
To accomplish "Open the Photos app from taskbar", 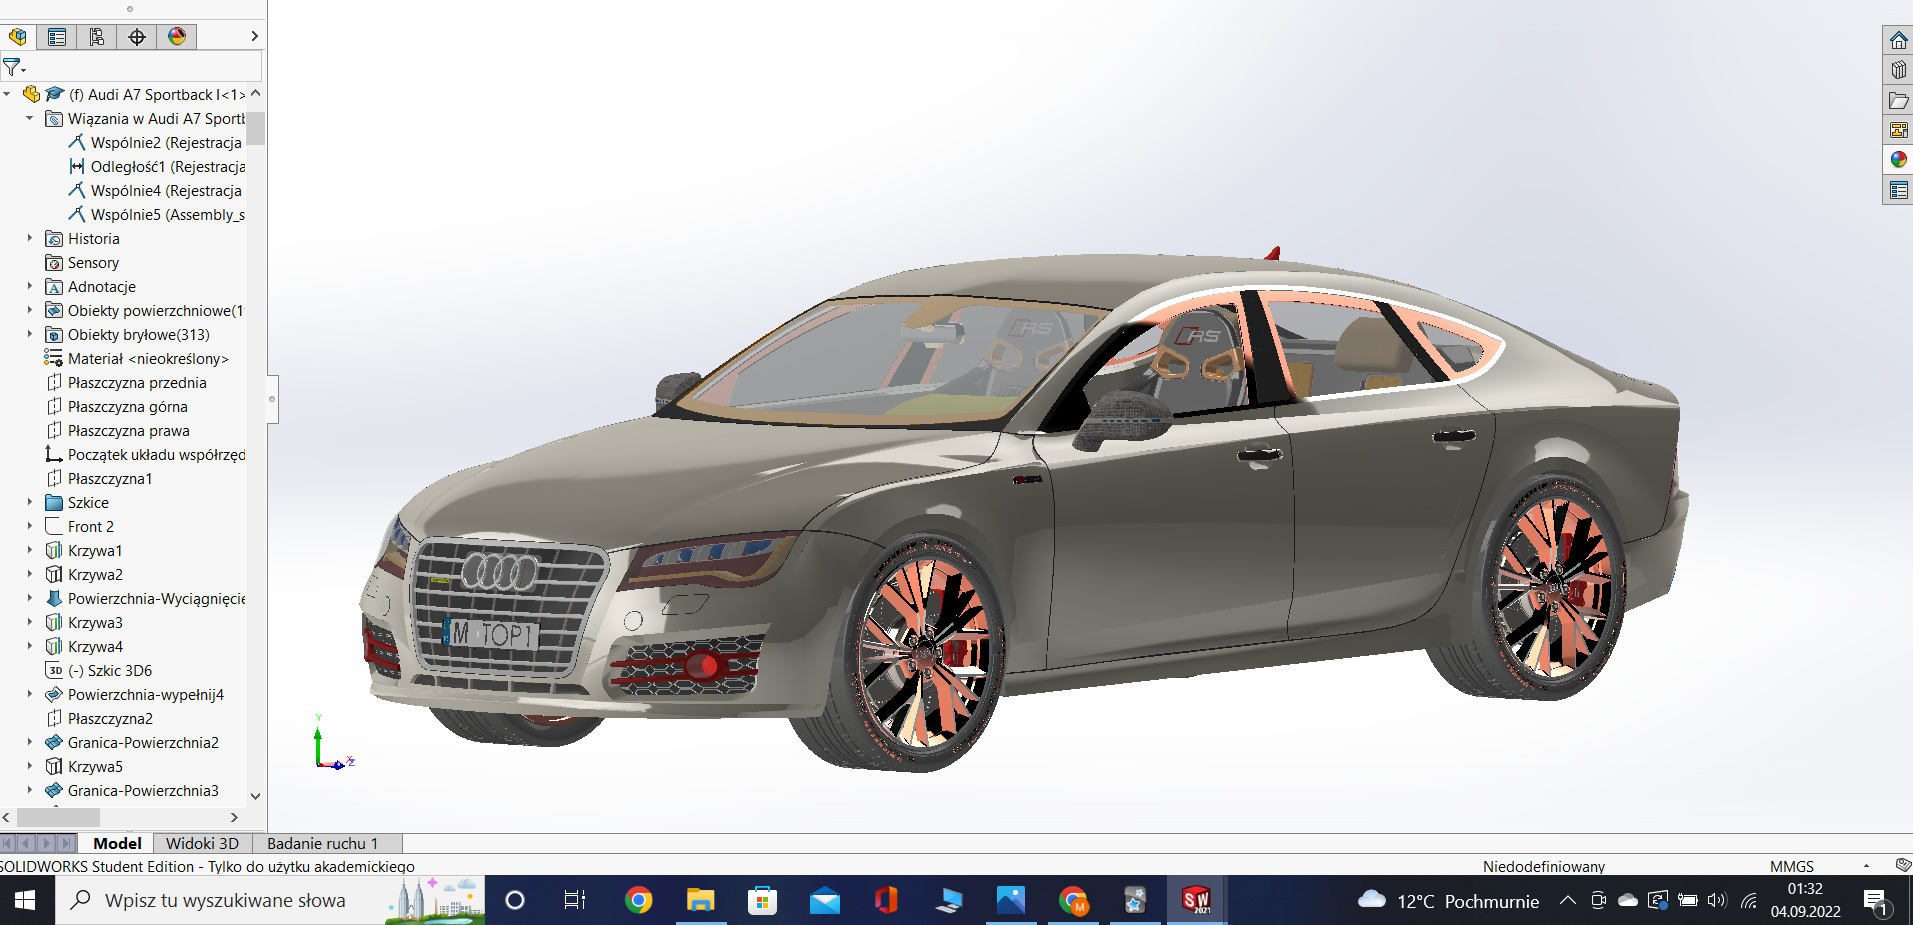I will 1010,900.
